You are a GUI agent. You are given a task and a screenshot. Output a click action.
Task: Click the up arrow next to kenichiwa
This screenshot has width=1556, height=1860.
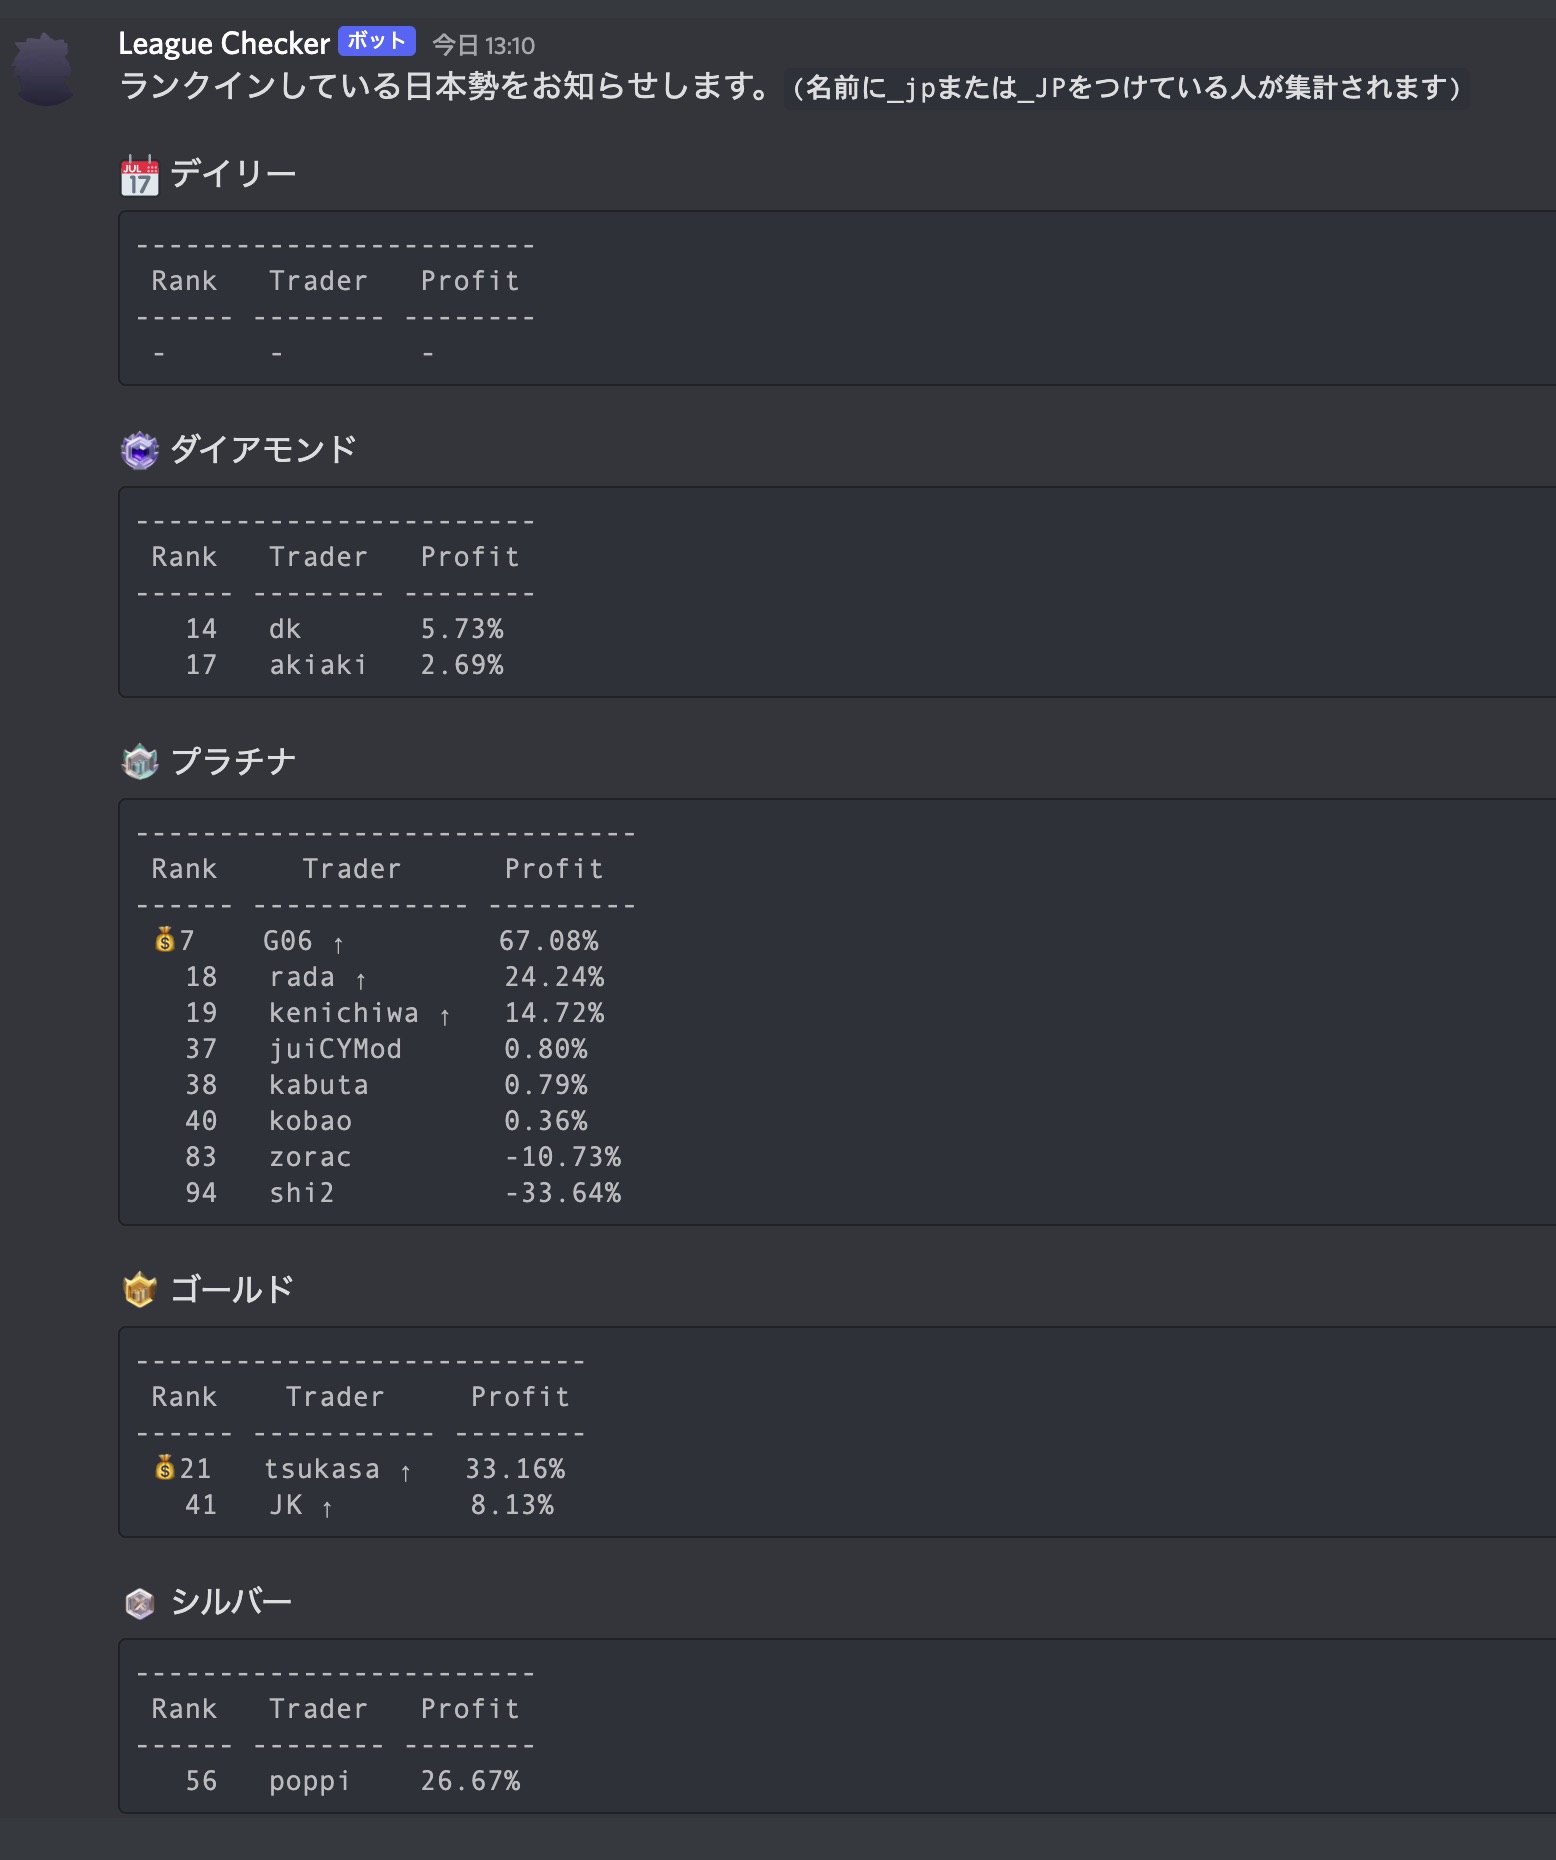[445, 1016]
